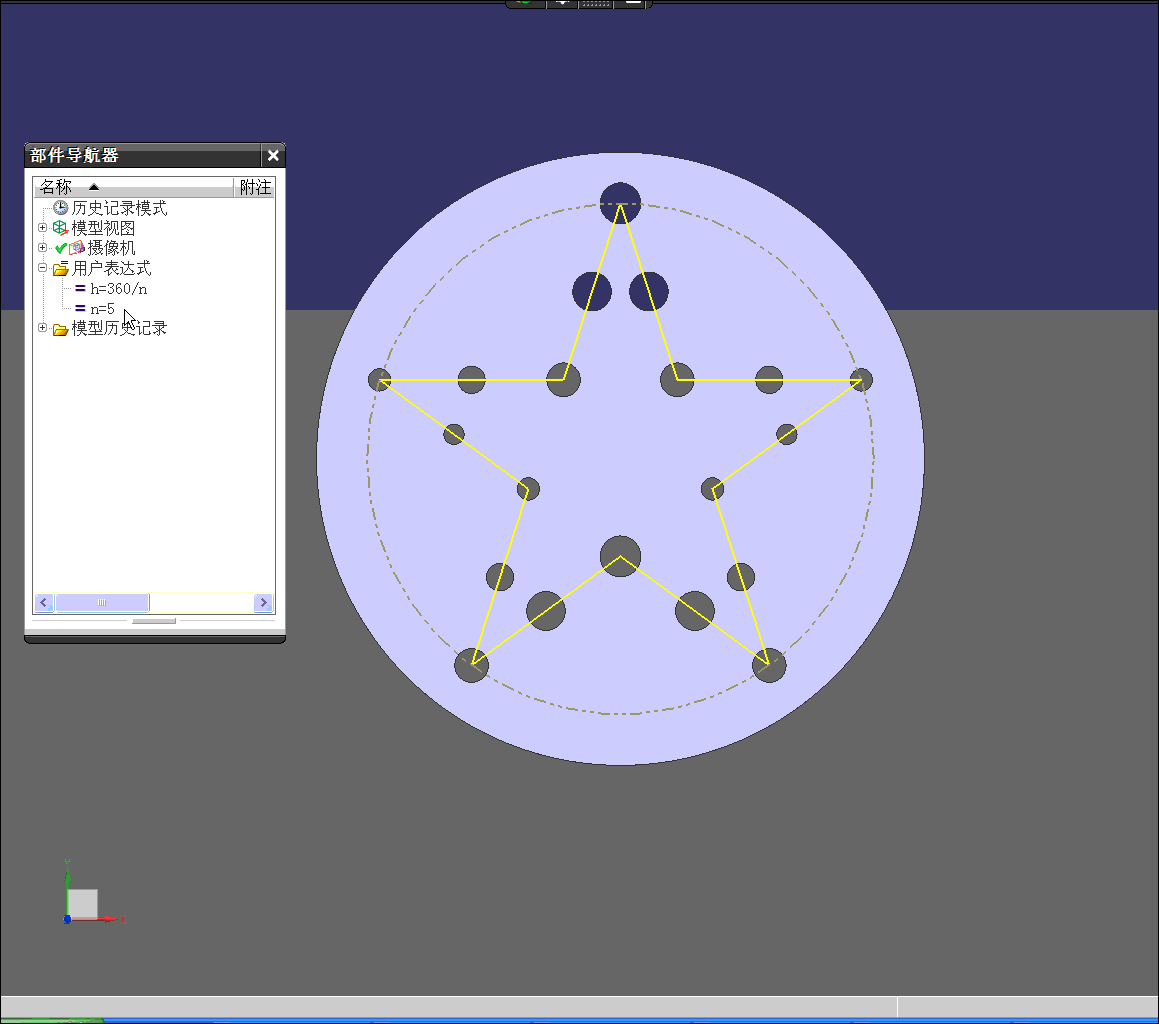
Task: Toggle the green checkmark beside 摄像机
Action: coord(61,248)
